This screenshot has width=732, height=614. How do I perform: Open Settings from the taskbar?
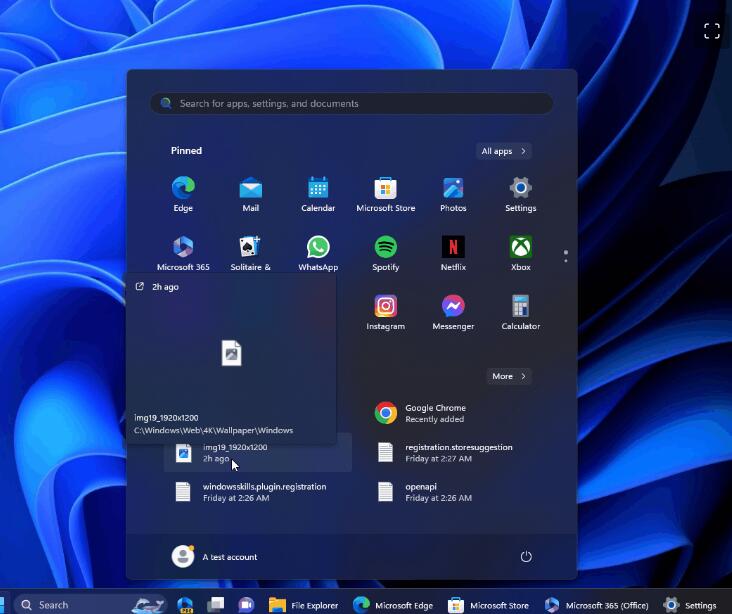690,605
